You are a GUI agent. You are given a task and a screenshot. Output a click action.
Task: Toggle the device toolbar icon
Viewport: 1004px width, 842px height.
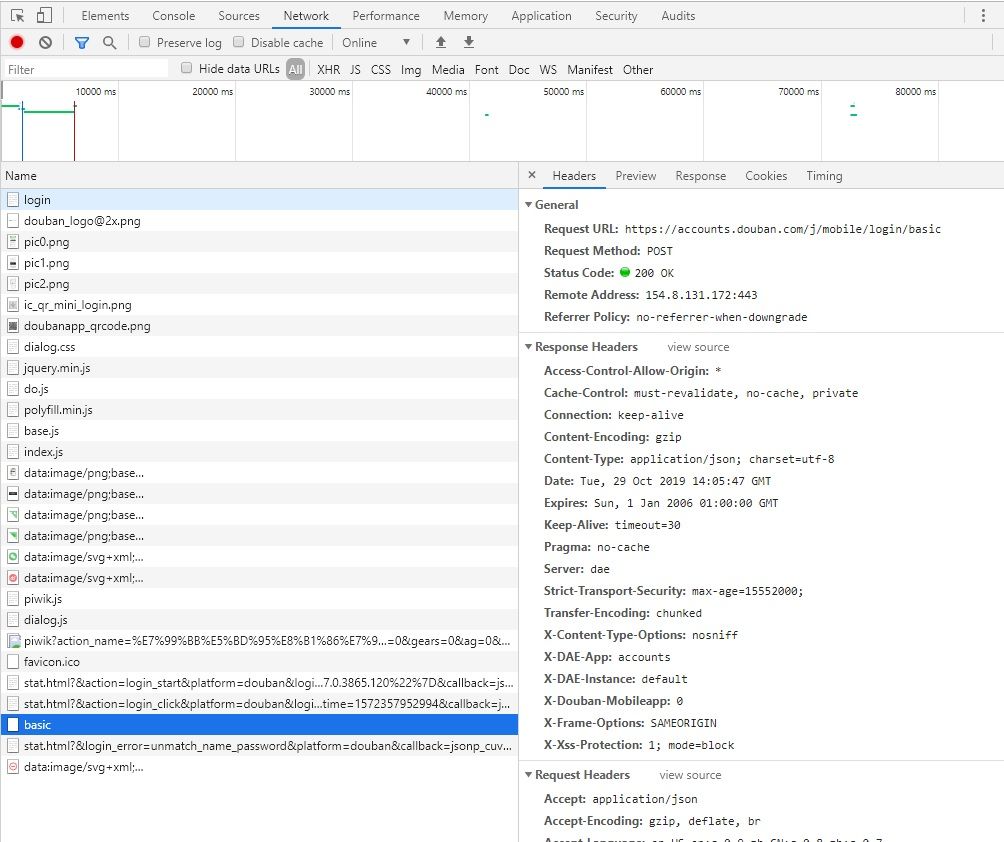coord(44,15)
